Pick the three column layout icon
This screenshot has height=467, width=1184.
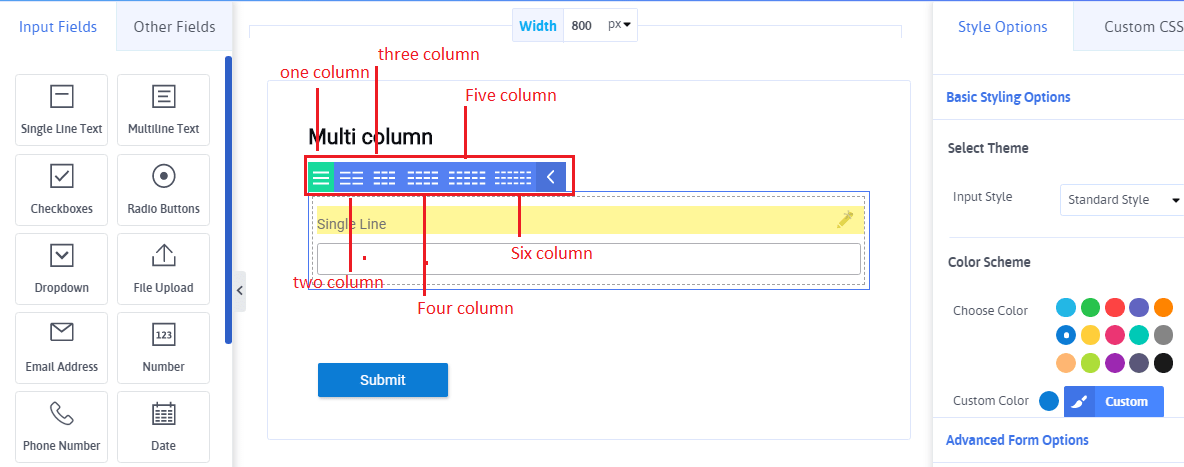click(x=384, y=178)
